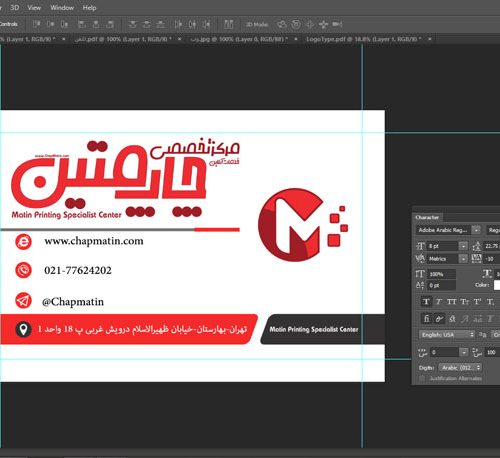Click the Distribute right edges icon
Image resolution: width=500 pixels, height=458 pixels.
point(206,24)
